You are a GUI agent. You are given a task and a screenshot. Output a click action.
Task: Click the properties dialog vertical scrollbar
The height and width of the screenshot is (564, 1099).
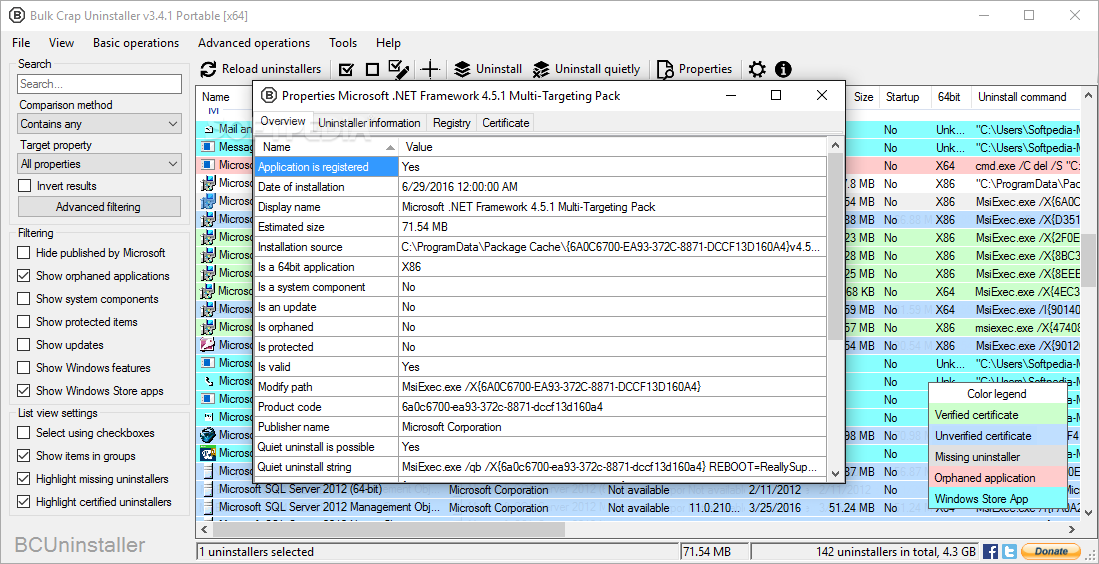[x=835, y=245]
